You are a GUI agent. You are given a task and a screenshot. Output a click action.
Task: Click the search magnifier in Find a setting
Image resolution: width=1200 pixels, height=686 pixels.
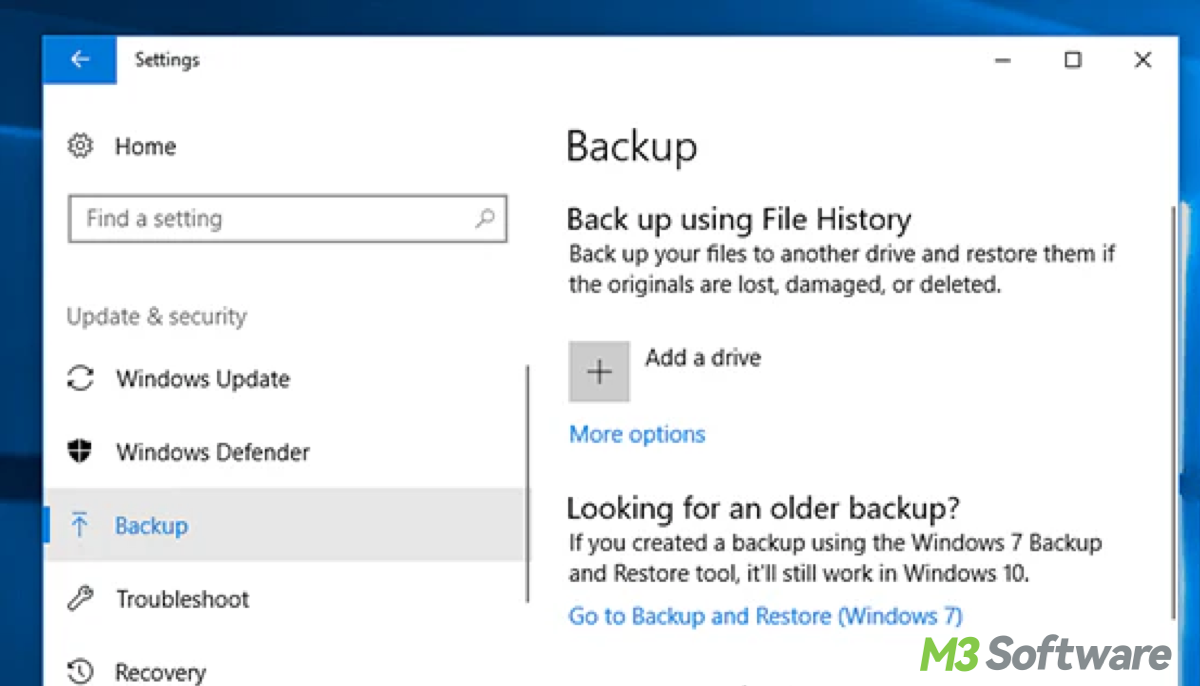pos(484,218)
